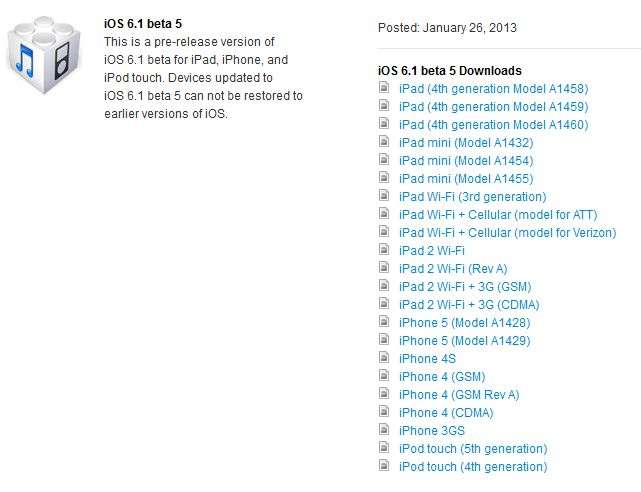Open iPad mini Model A1454 download link

click(x=466, y=161)
